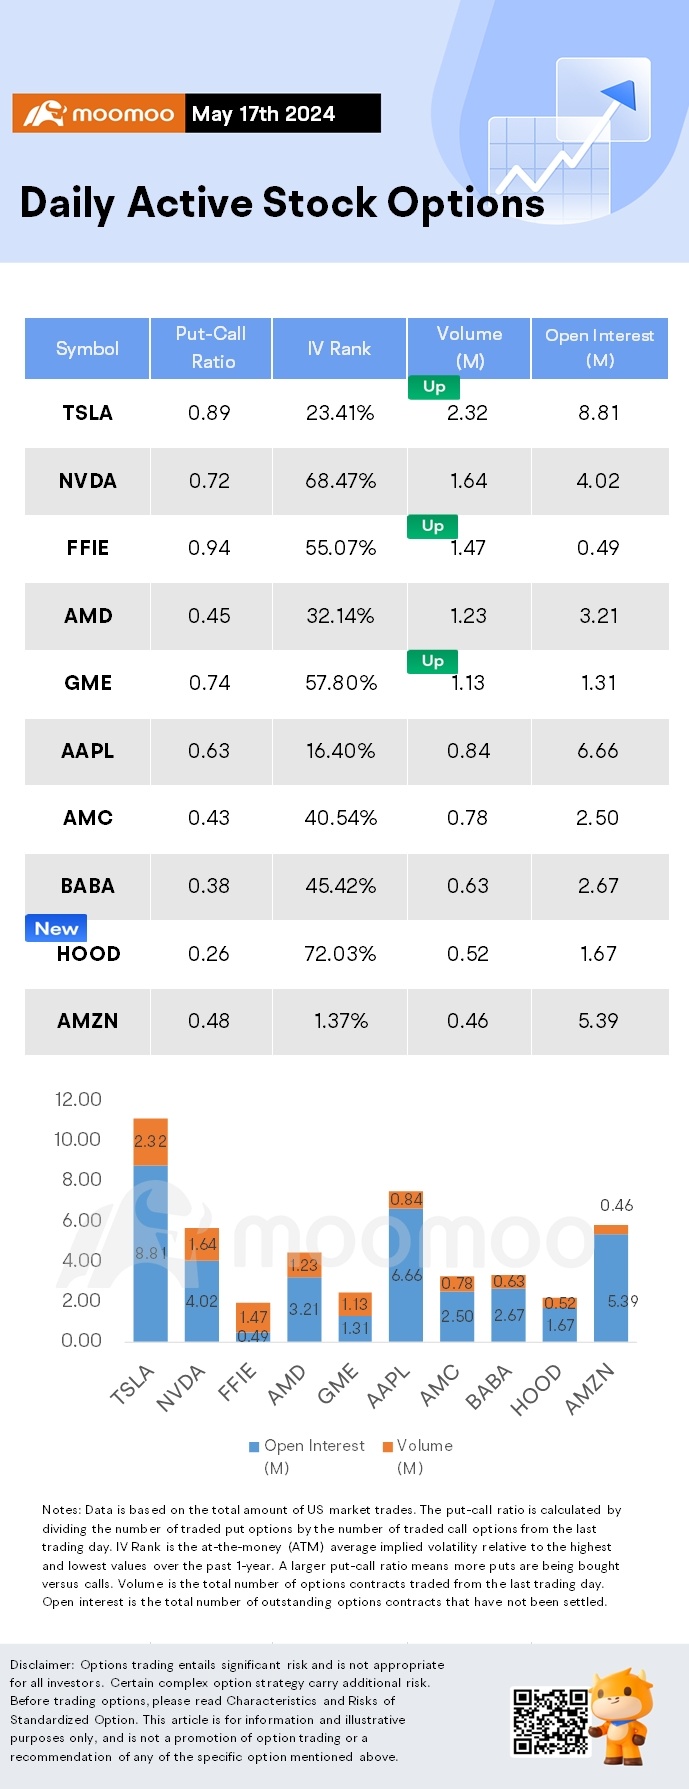Click the Up badge above FFIE volume
The width and height of the screenshot is (689, 1789).
click(433, 526)
